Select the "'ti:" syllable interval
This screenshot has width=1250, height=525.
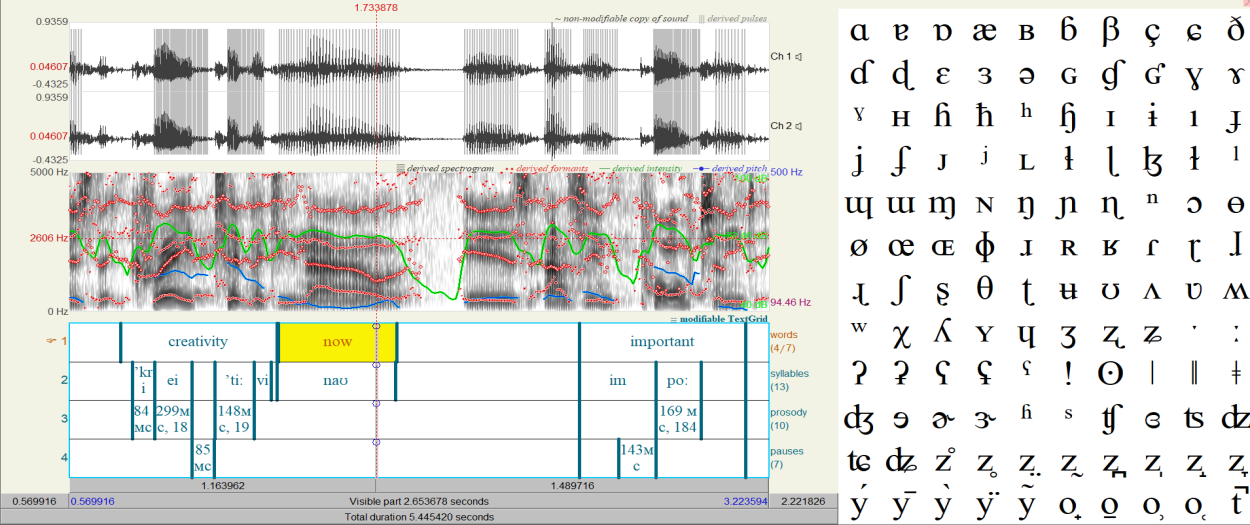[234, 380]
